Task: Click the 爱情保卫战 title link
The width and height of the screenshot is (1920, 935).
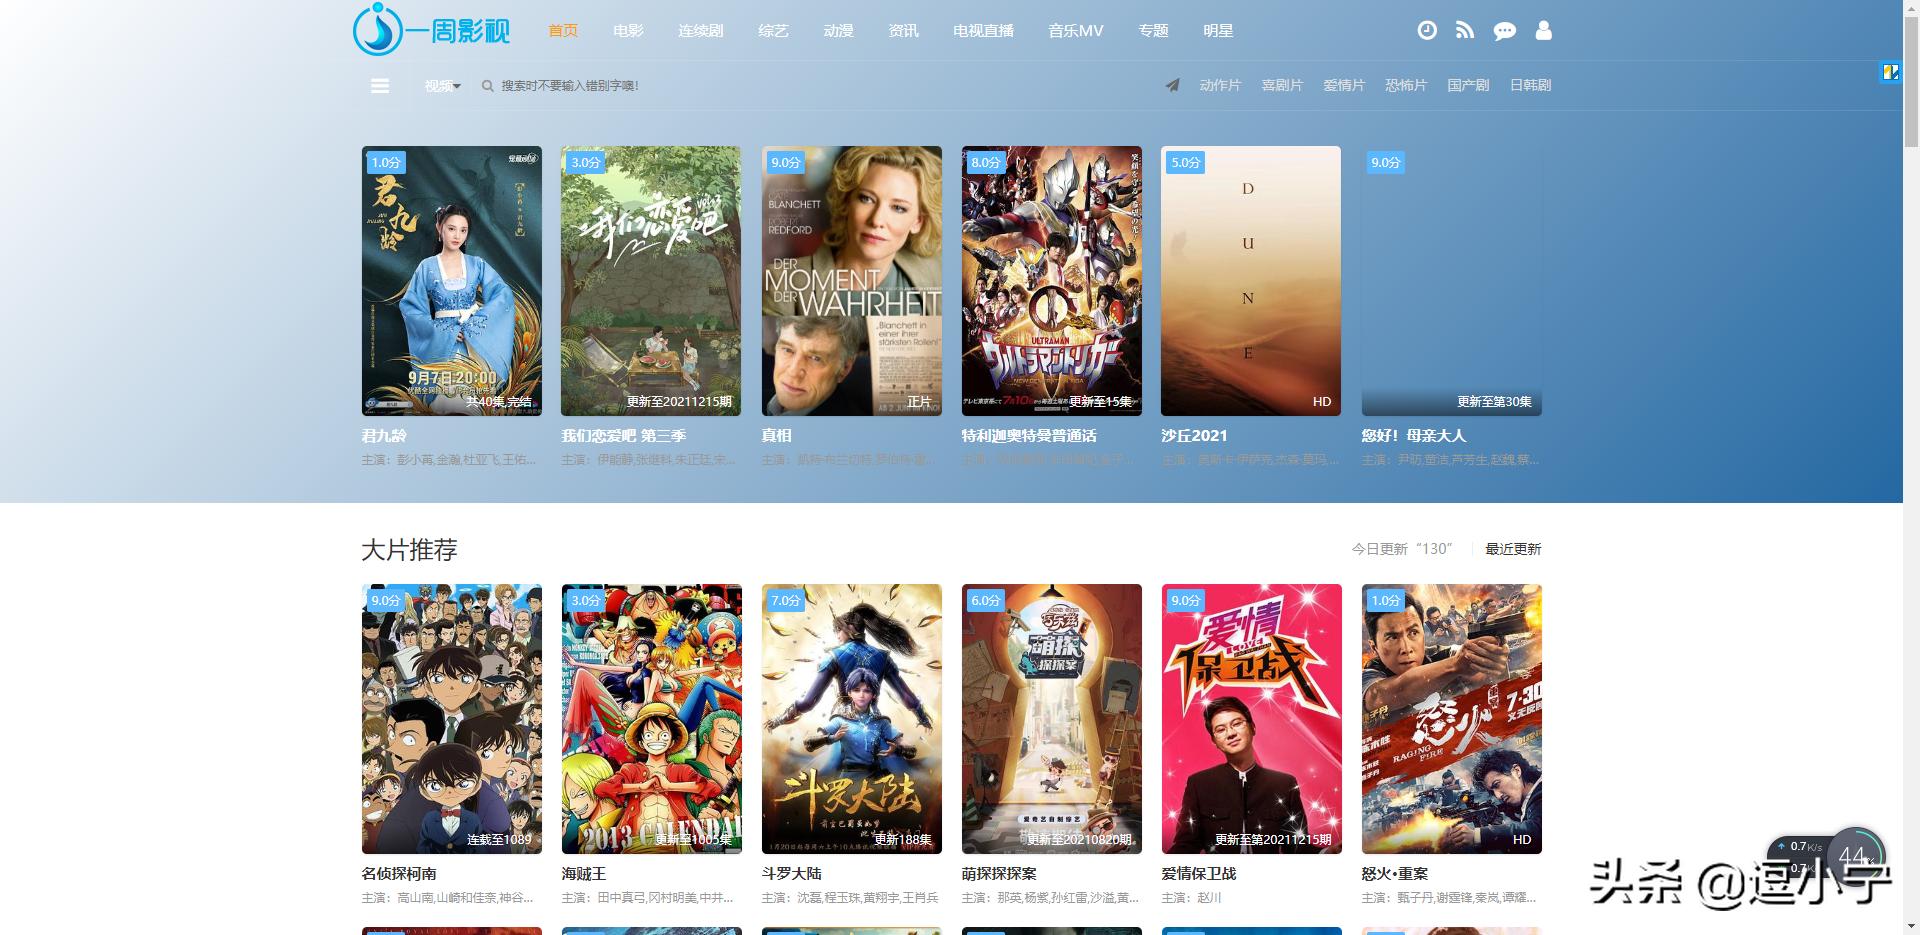Action: (1199, 874)
